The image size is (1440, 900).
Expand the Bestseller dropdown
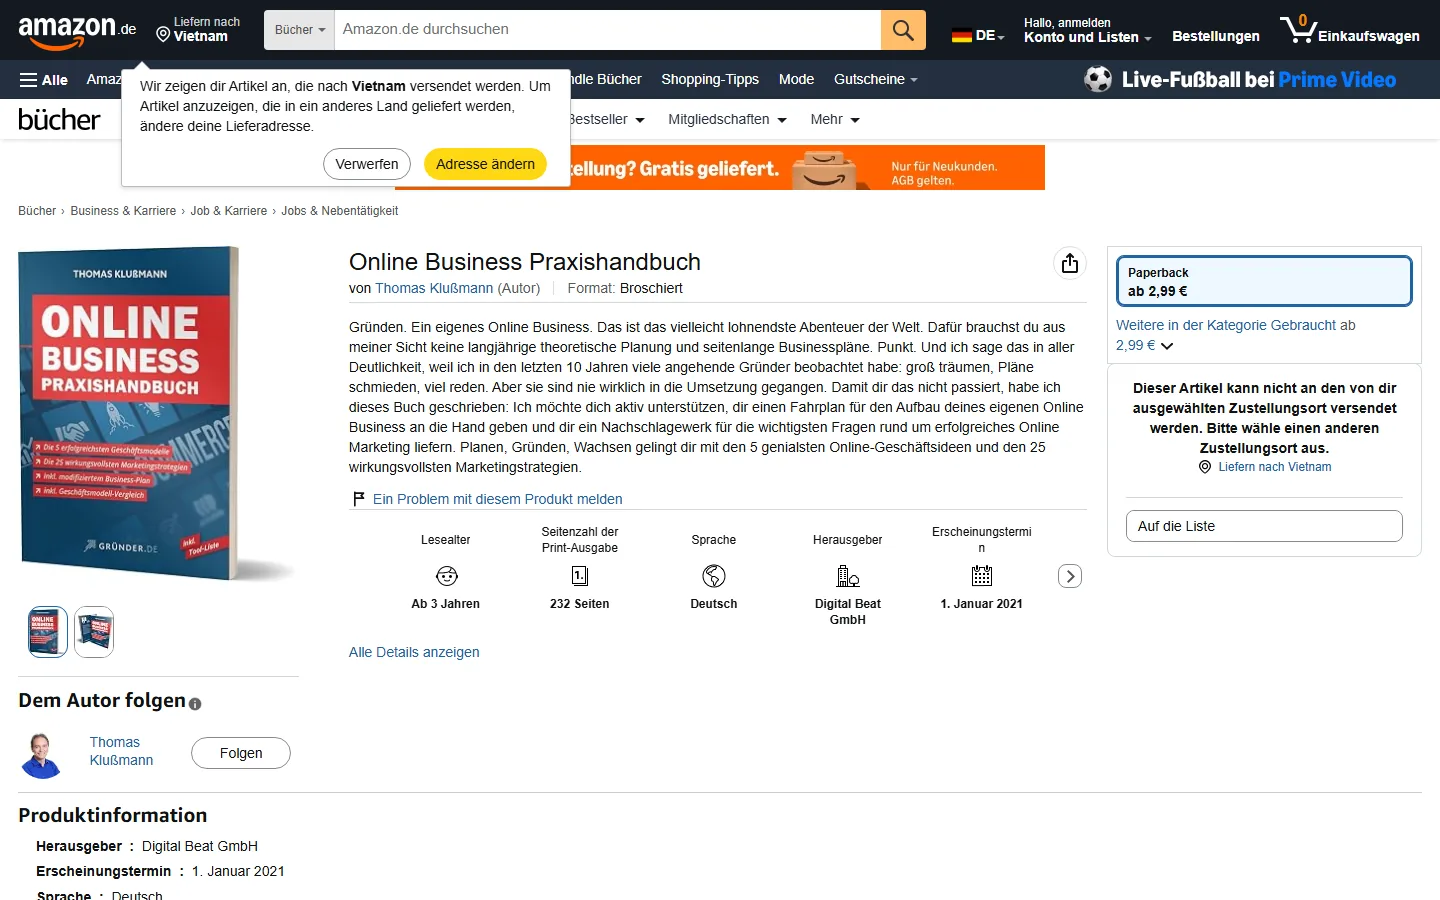(606, 119)
